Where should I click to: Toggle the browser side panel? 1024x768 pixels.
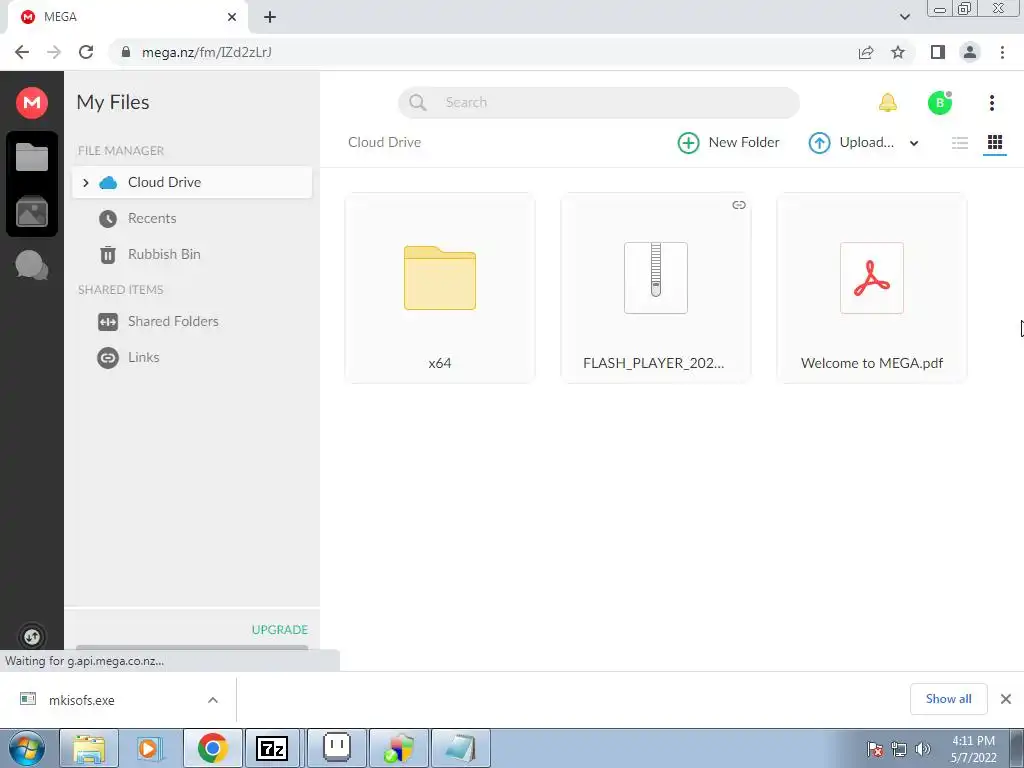coord(938,52)
